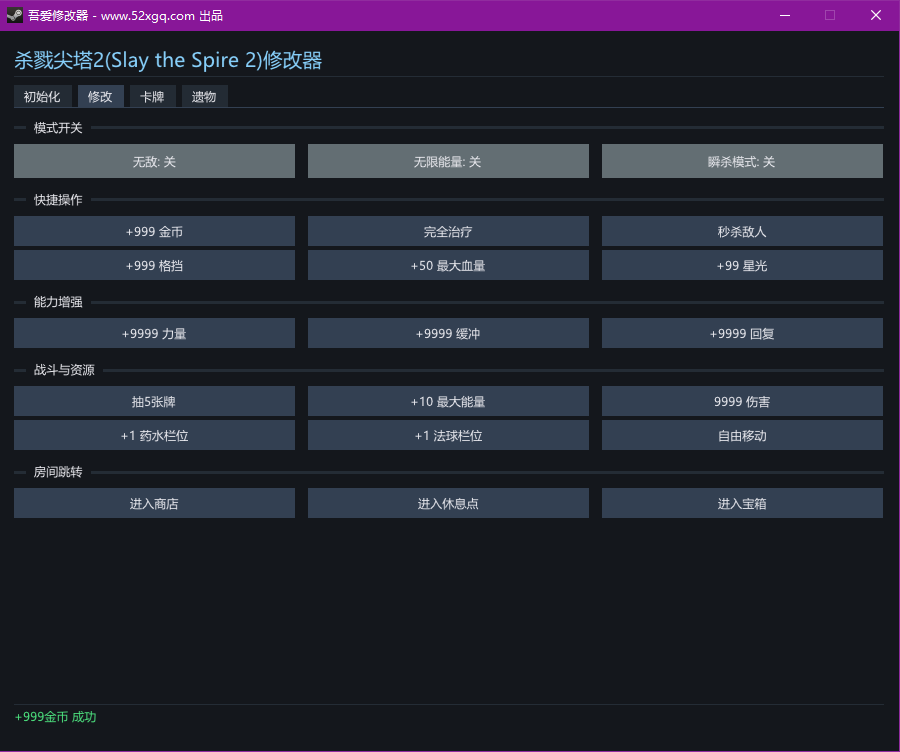Enable the 无限能量 toggle
This screenshot has height=752, width=900.
tap(447, 161)
